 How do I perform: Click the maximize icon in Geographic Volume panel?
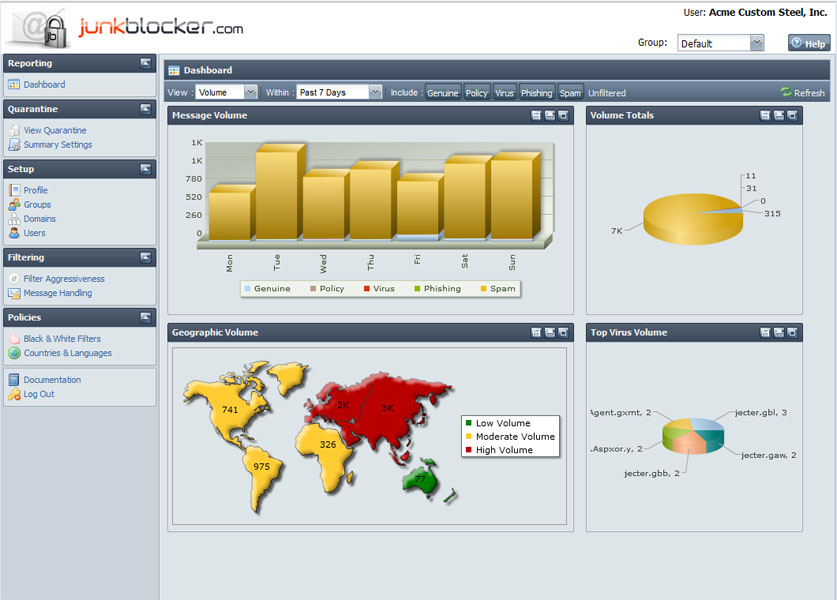[563, 333]
